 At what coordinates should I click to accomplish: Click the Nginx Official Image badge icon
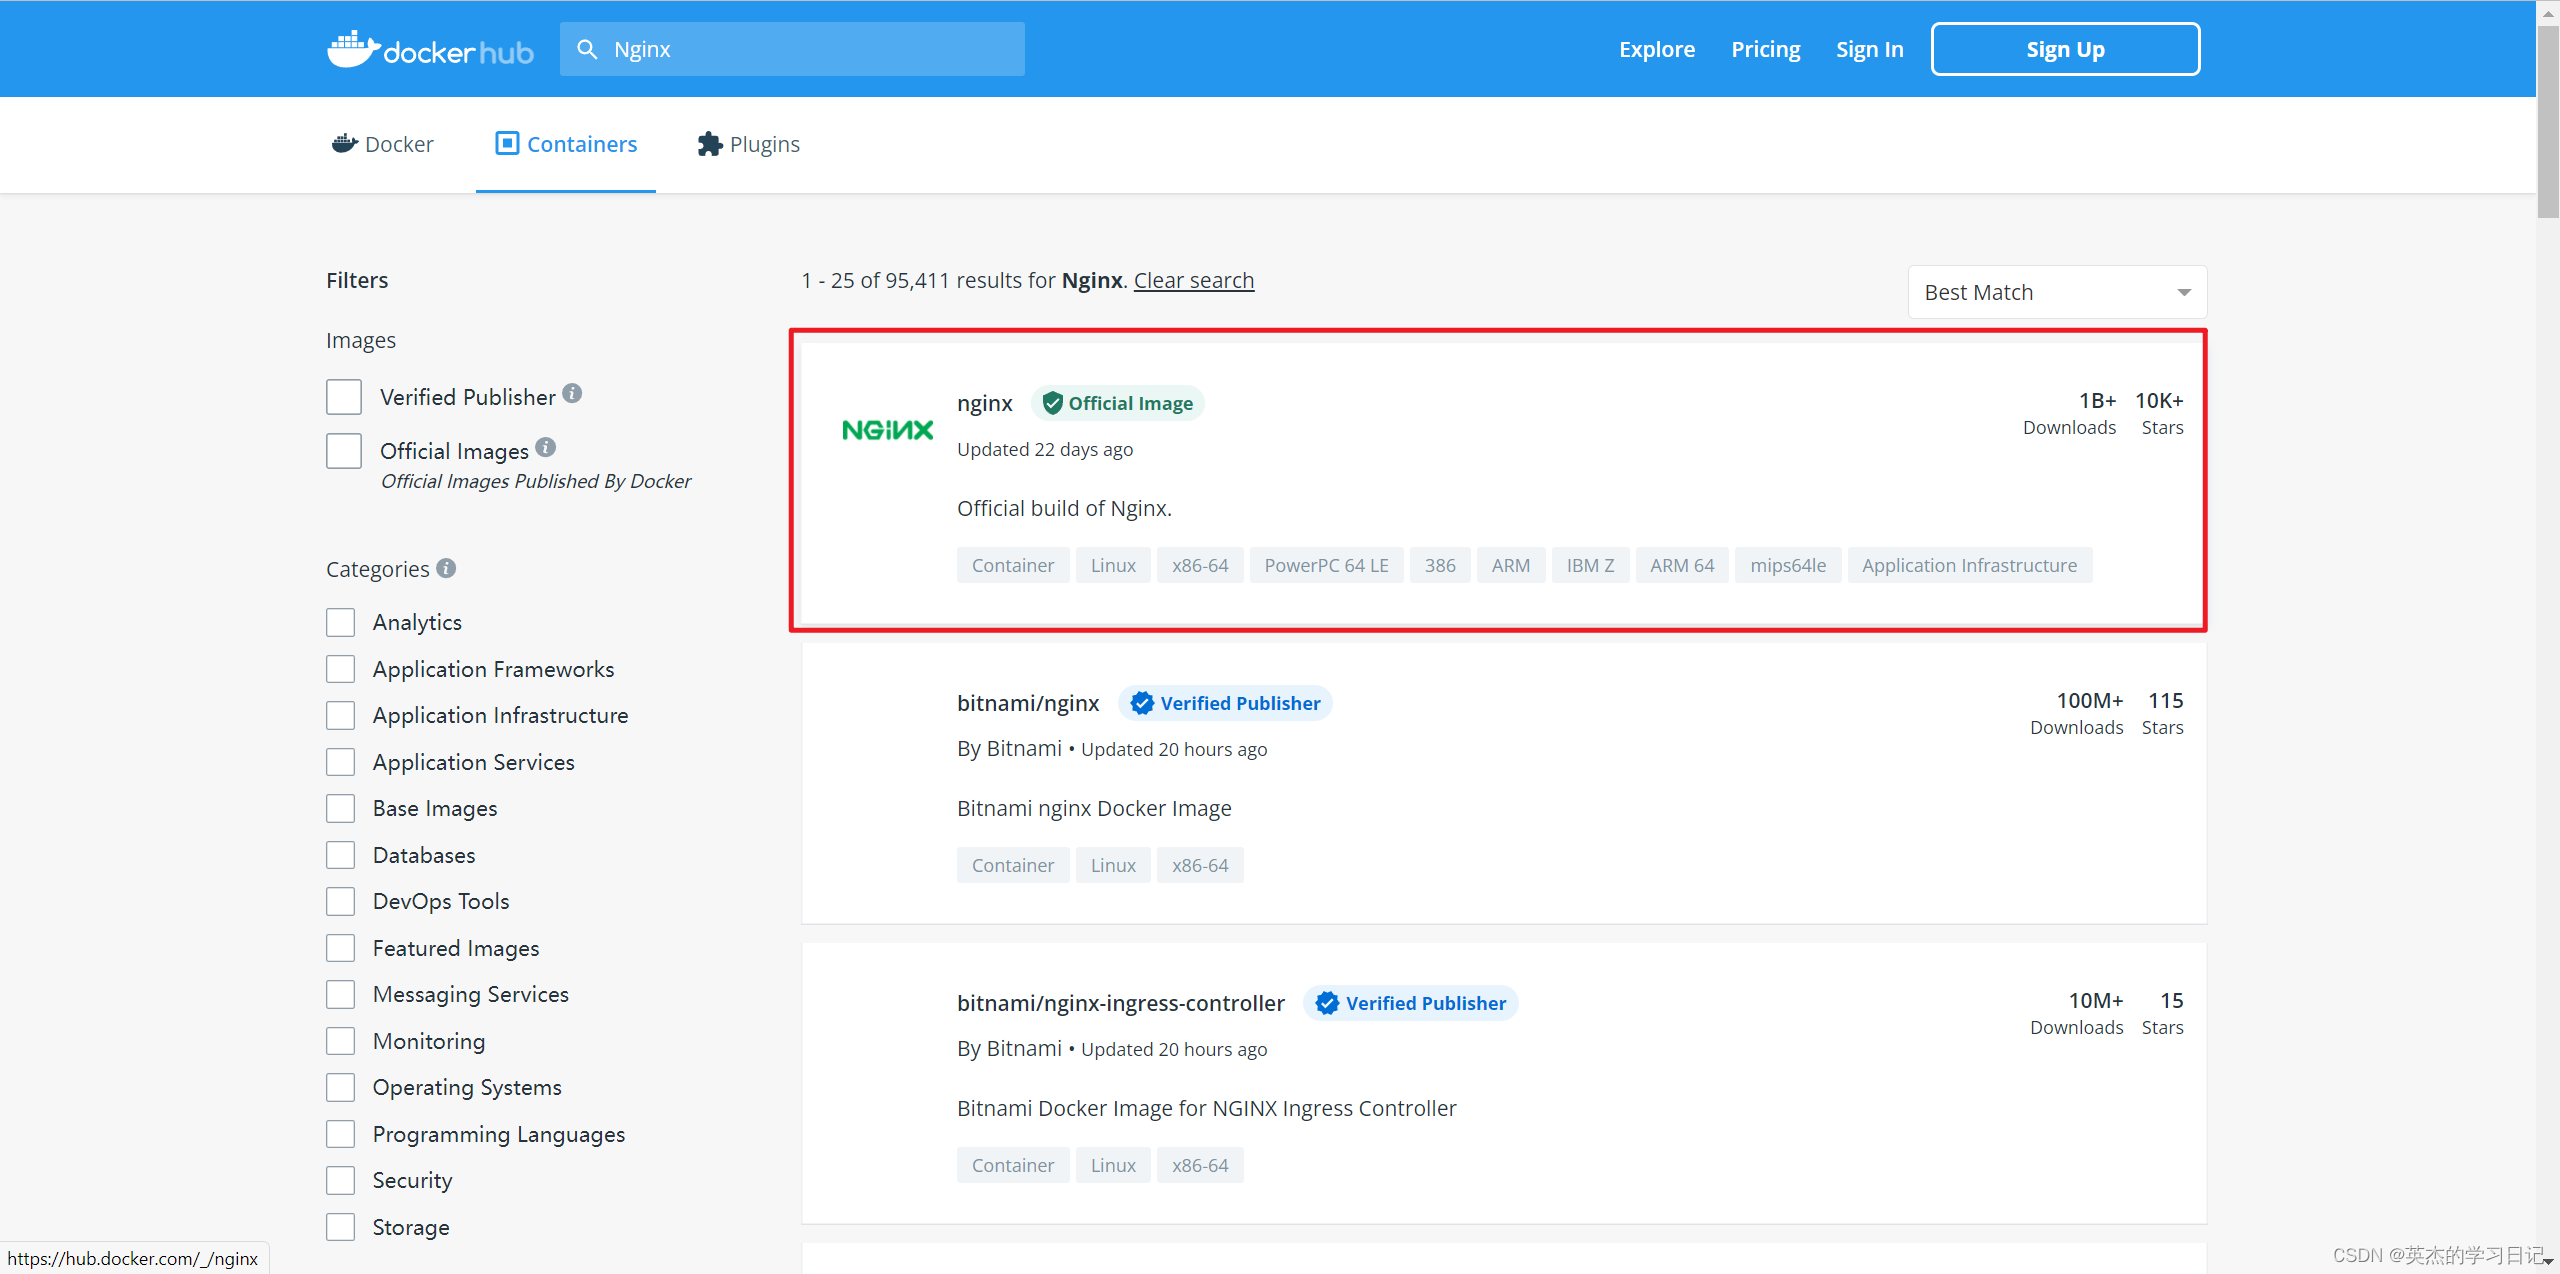coord(1050,403)
